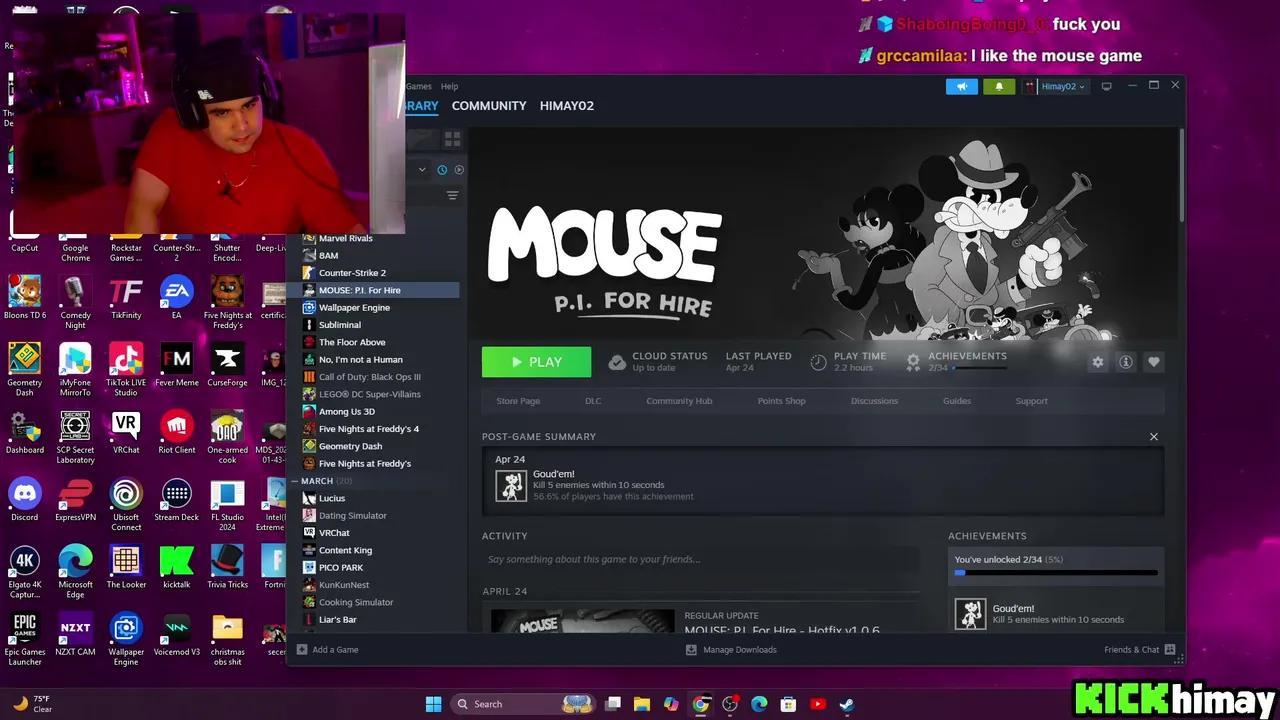Open the taskbar weather widget
The width and height of the screenshot is (1280, 720).
click(32, 704)
